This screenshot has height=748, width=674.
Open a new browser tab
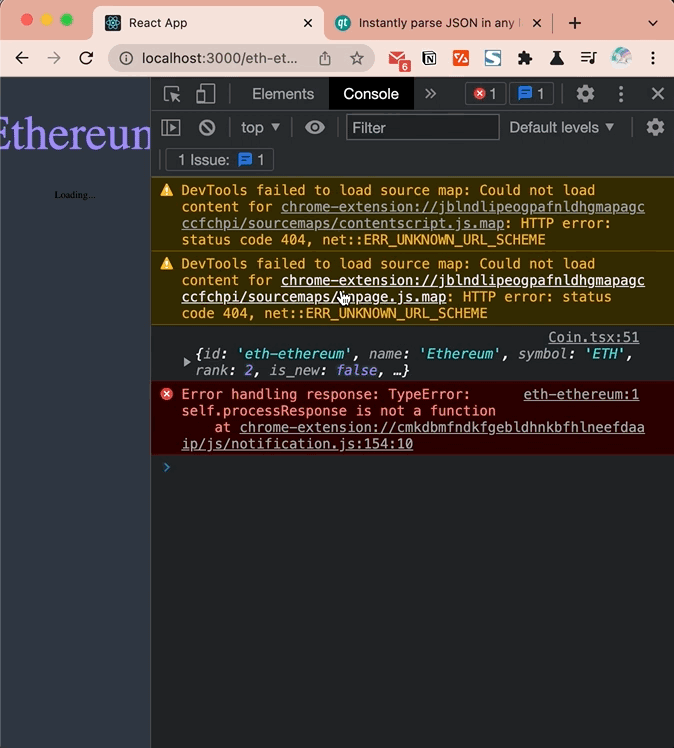[575, 23]
